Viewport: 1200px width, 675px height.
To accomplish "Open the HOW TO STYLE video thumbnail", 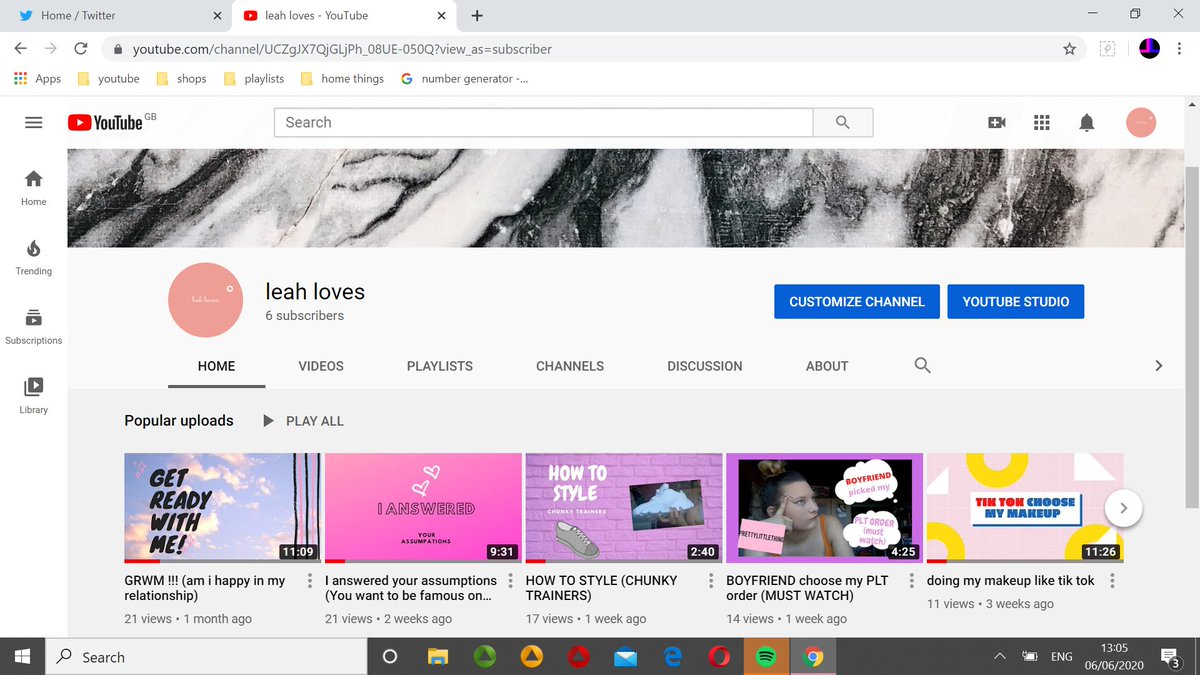I will (x=623, y=507).
